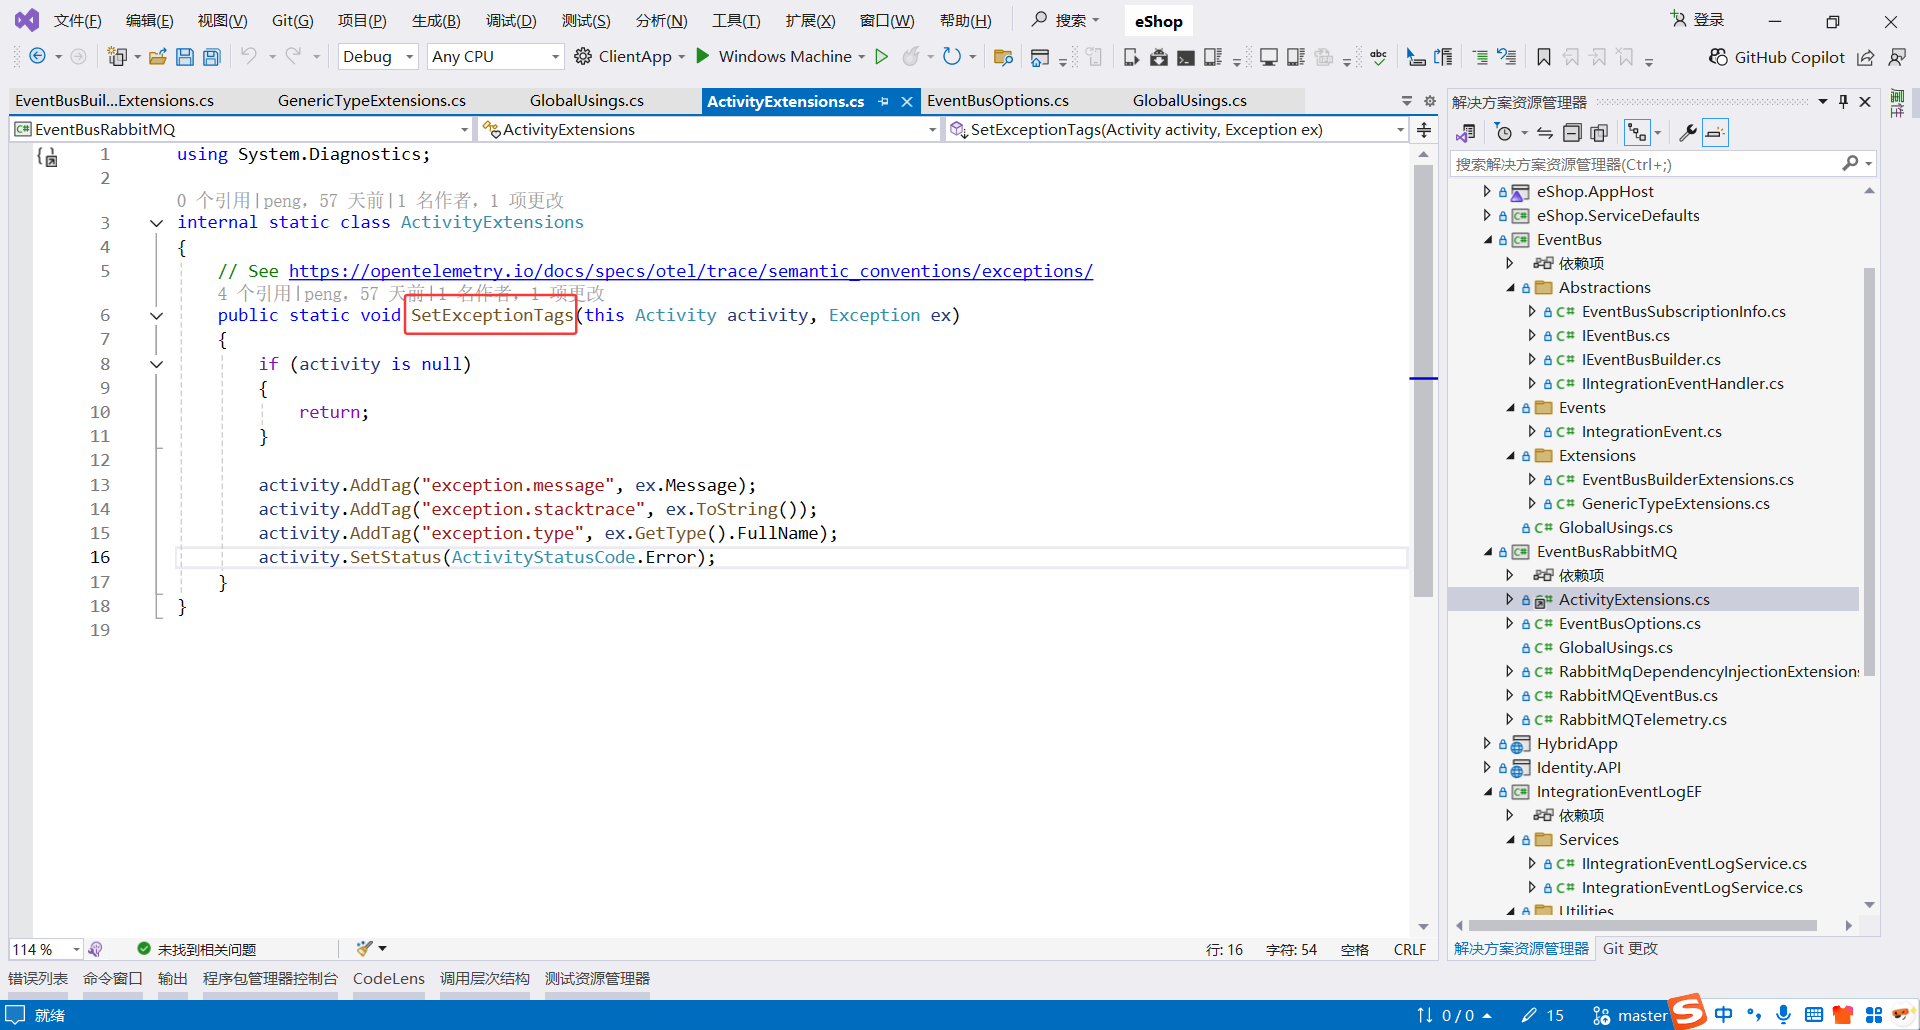Toggle pin on ActivityExtensions.cs tab

884,101
